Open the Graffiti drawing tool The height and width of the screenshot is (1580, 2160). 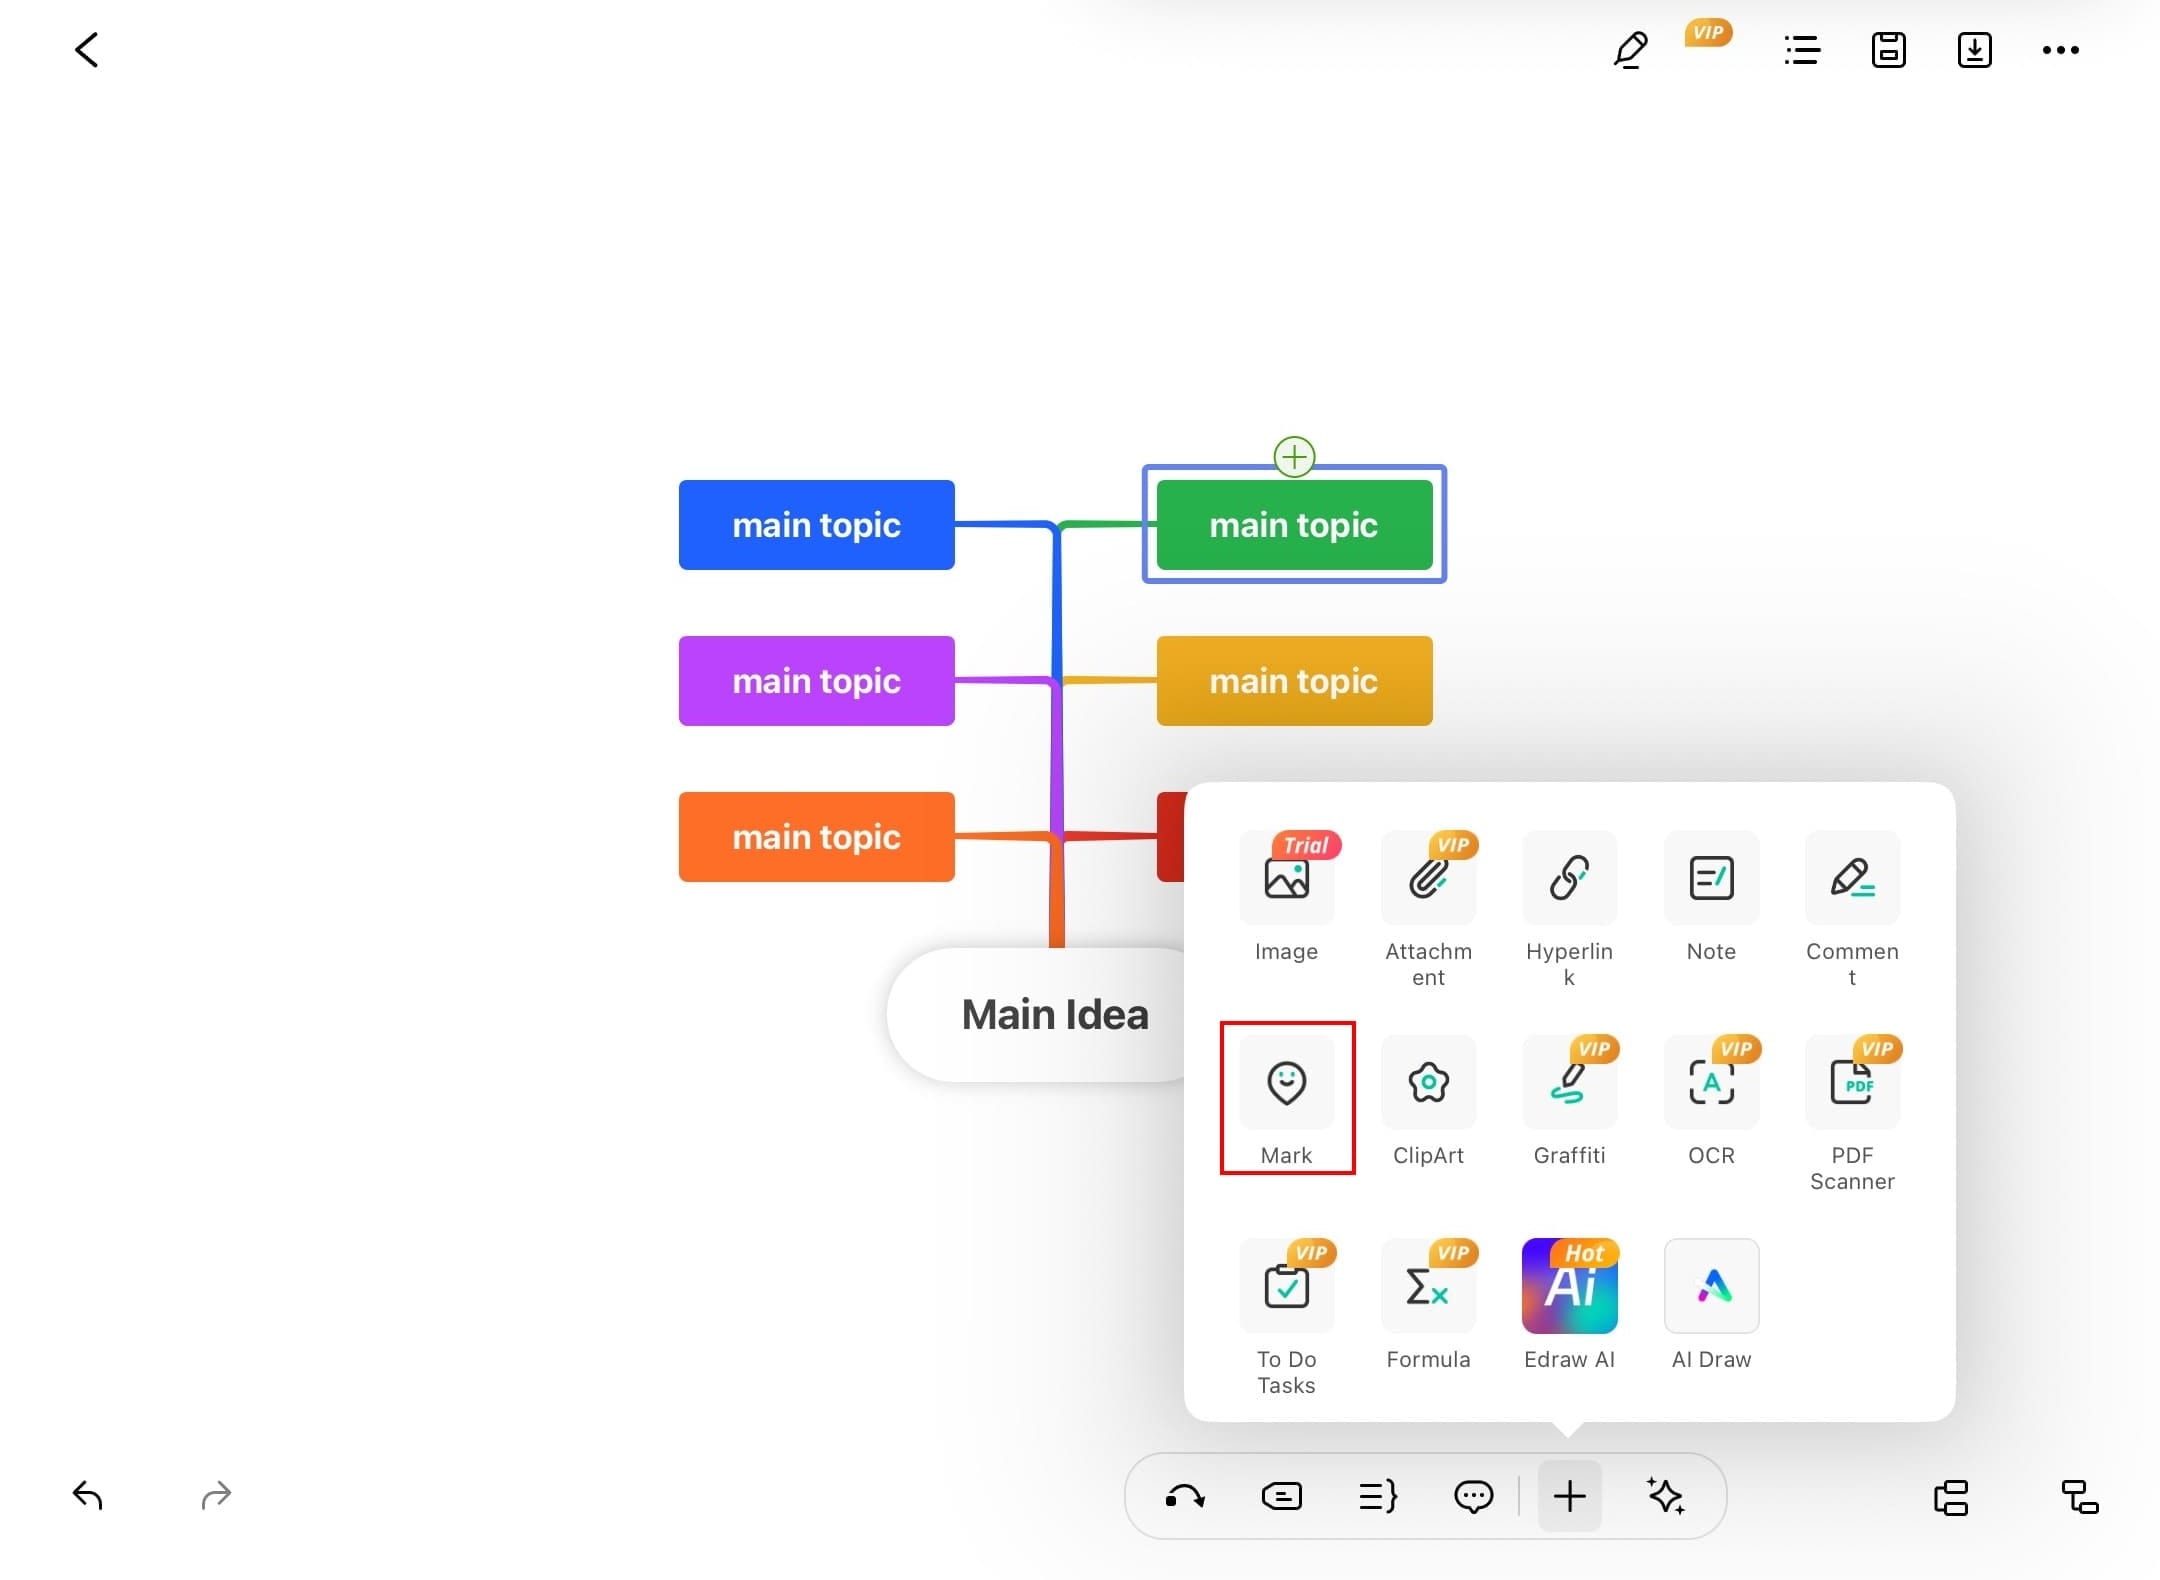tap(1569, 1084)
